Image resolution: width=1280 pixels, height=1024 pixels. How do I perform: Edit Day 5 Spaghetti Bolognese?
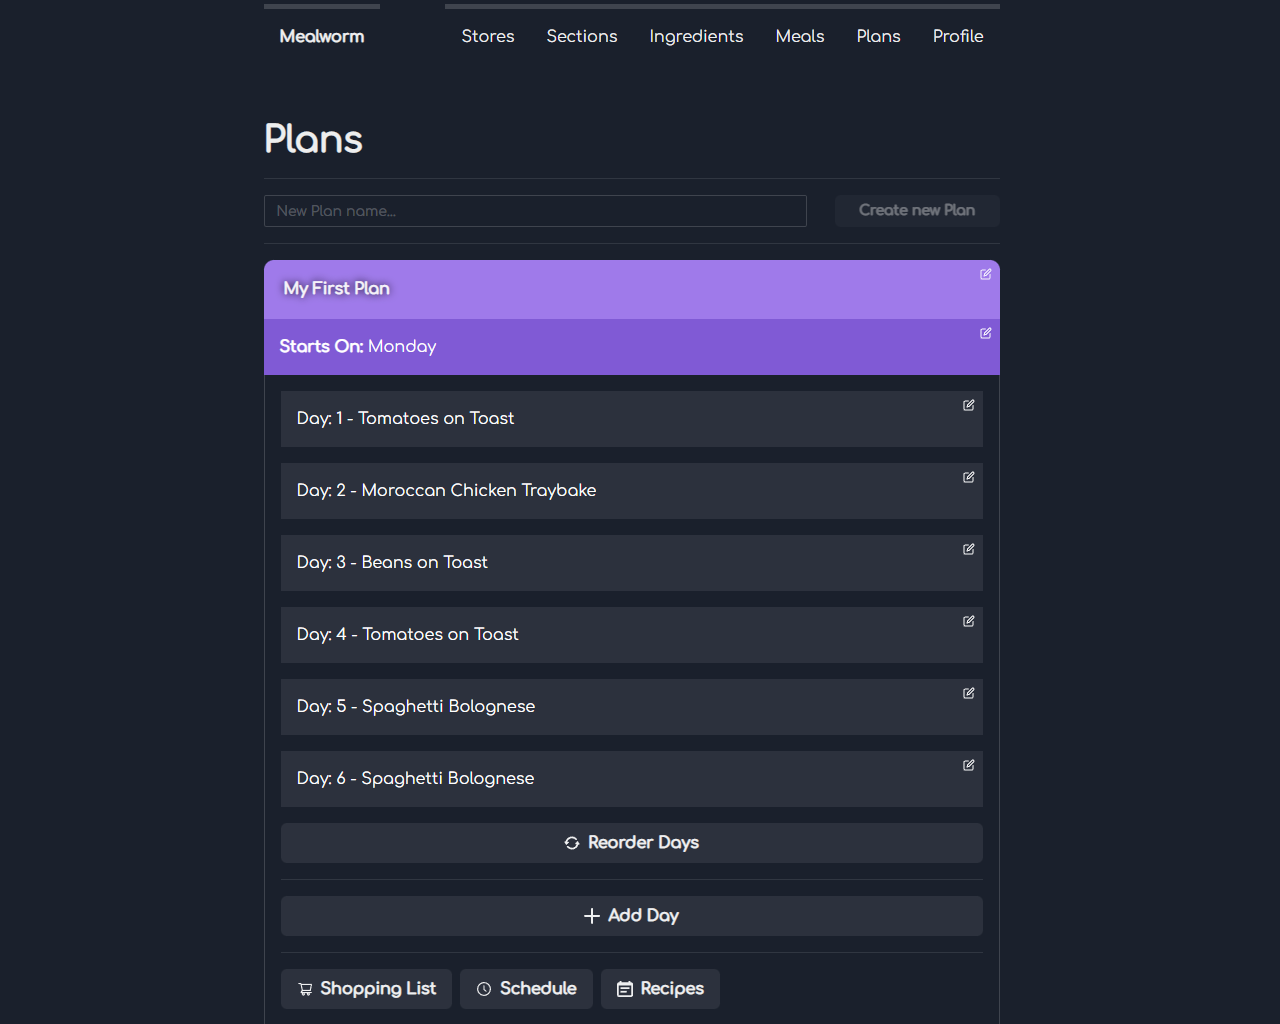coord(968,693)
